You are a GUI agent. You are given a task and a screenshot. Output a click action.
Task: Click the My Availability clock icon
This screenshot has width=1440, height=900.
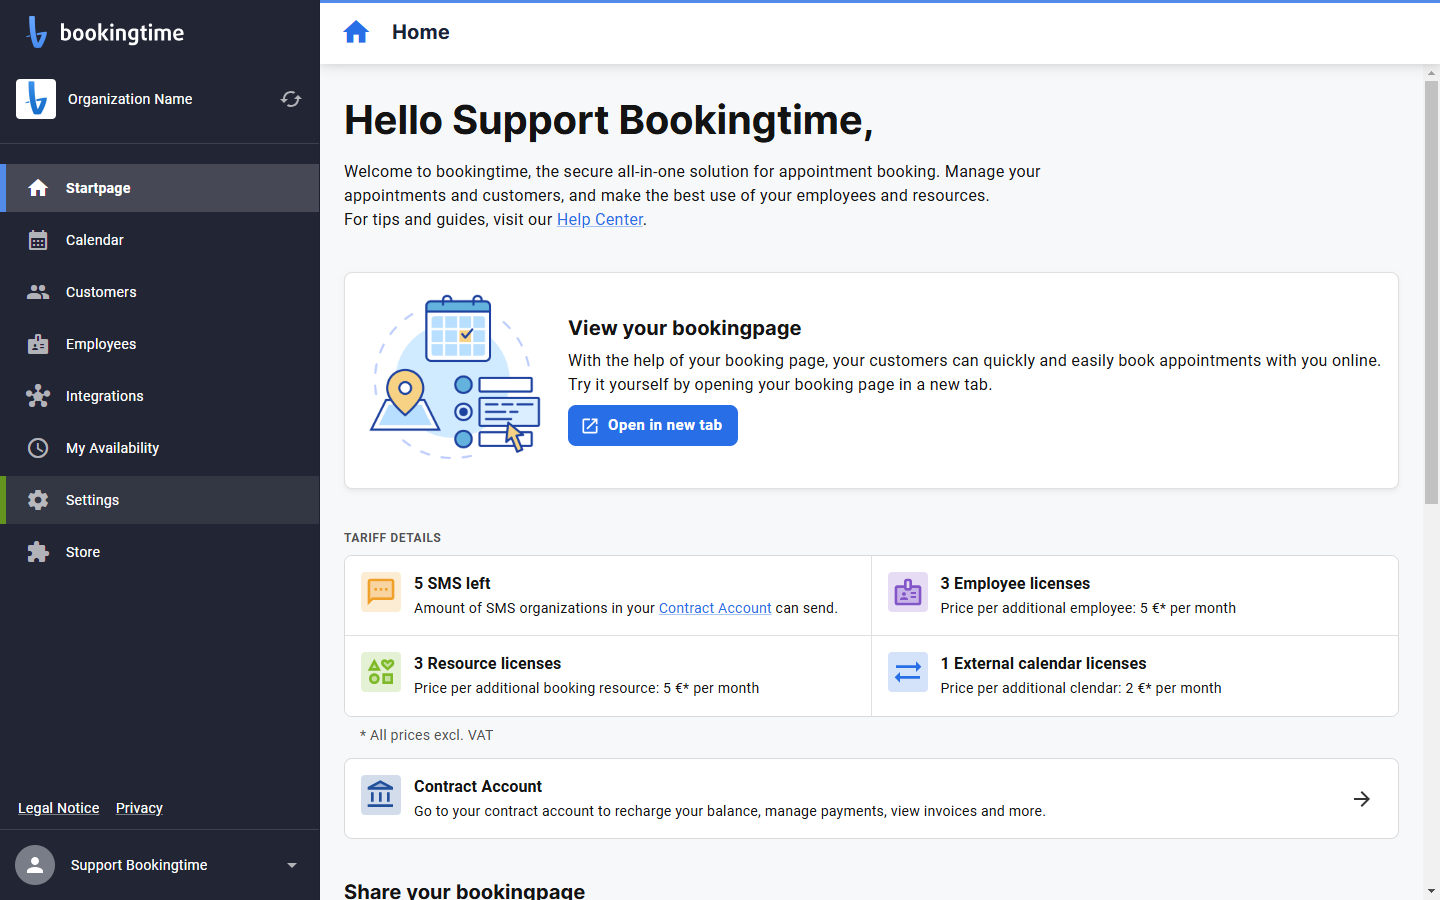pos(38,448)
